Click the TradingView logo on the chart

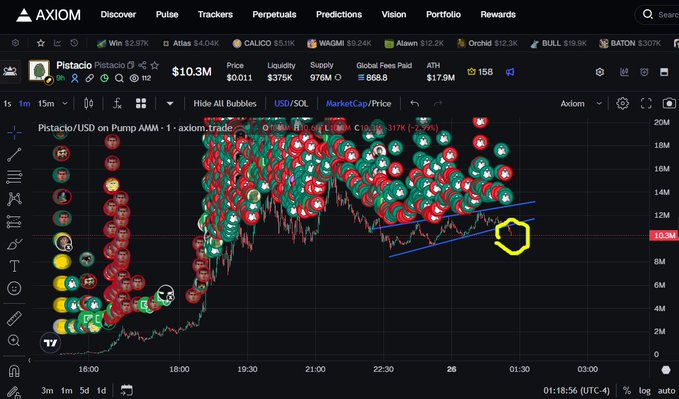coord(50,343)
